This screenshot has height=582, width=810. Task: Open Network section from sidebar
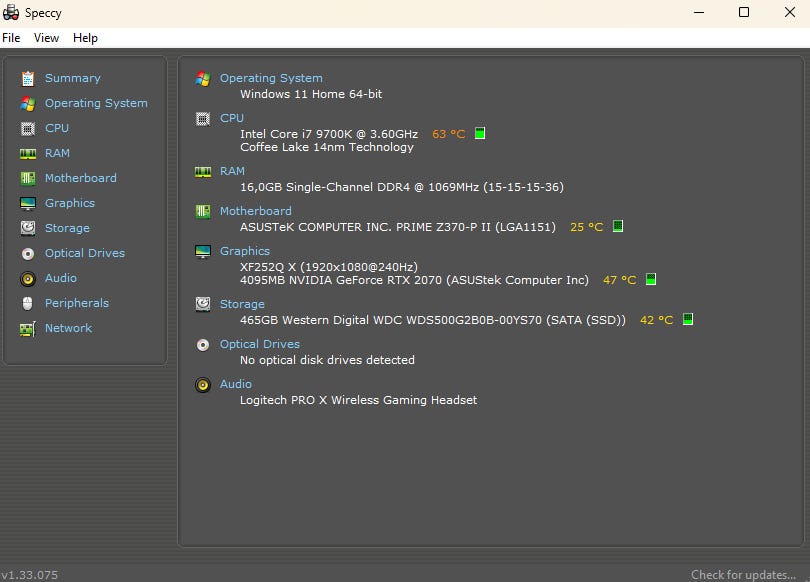(68, 328)
